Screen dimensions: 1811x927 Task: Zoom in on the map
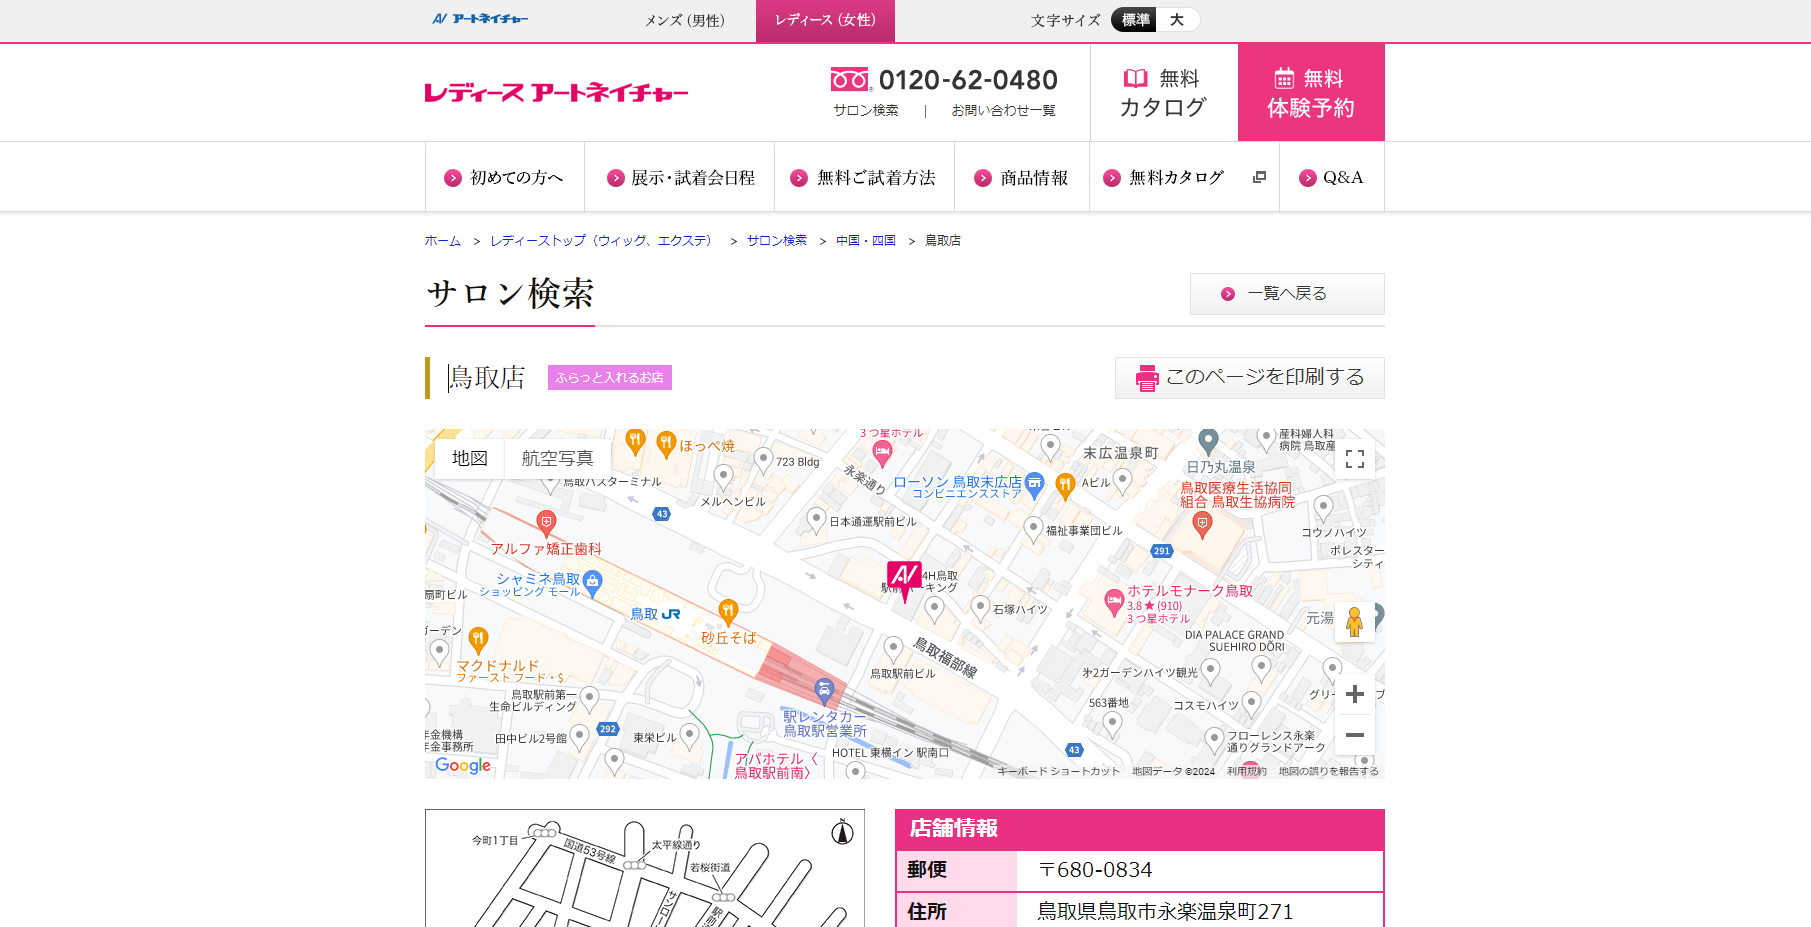1355,694
